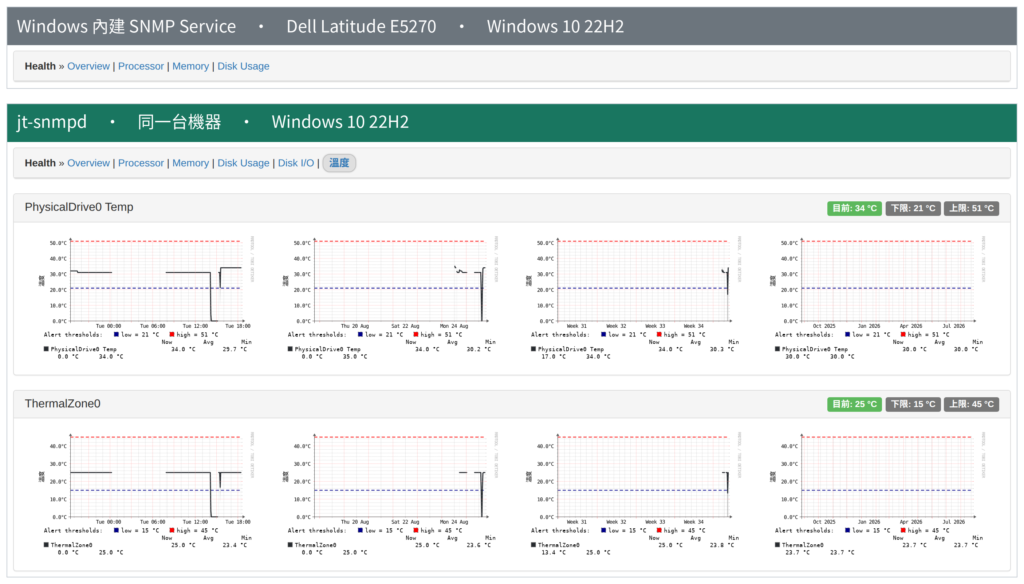
Task: Click the PhysicalDrive0 Temp heading
Action: (x=79, y=207)
